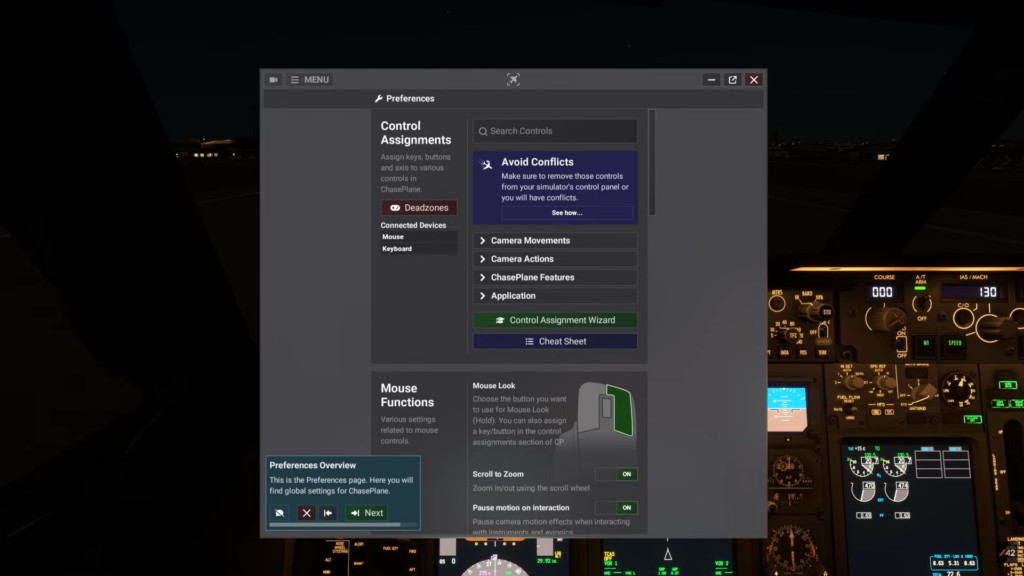This screenshot has height=576, width=1024.
Task: Click the preferences page scrollbar
Action: pyautogui.click(x=652, y=163)
